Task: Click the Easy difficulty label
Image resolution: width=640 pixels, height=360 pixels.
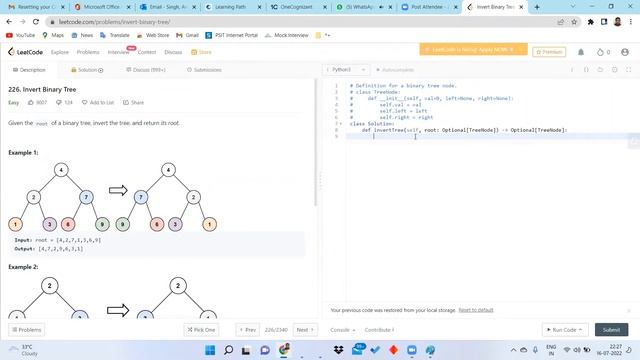Action: coord(13,102)
